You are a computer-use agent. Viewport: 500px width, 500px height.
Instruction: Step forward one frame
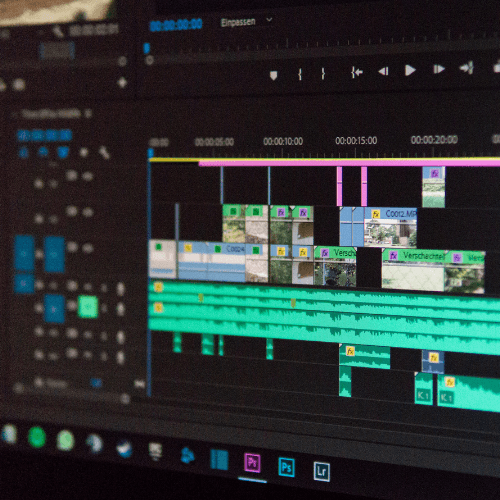(439, 69)
